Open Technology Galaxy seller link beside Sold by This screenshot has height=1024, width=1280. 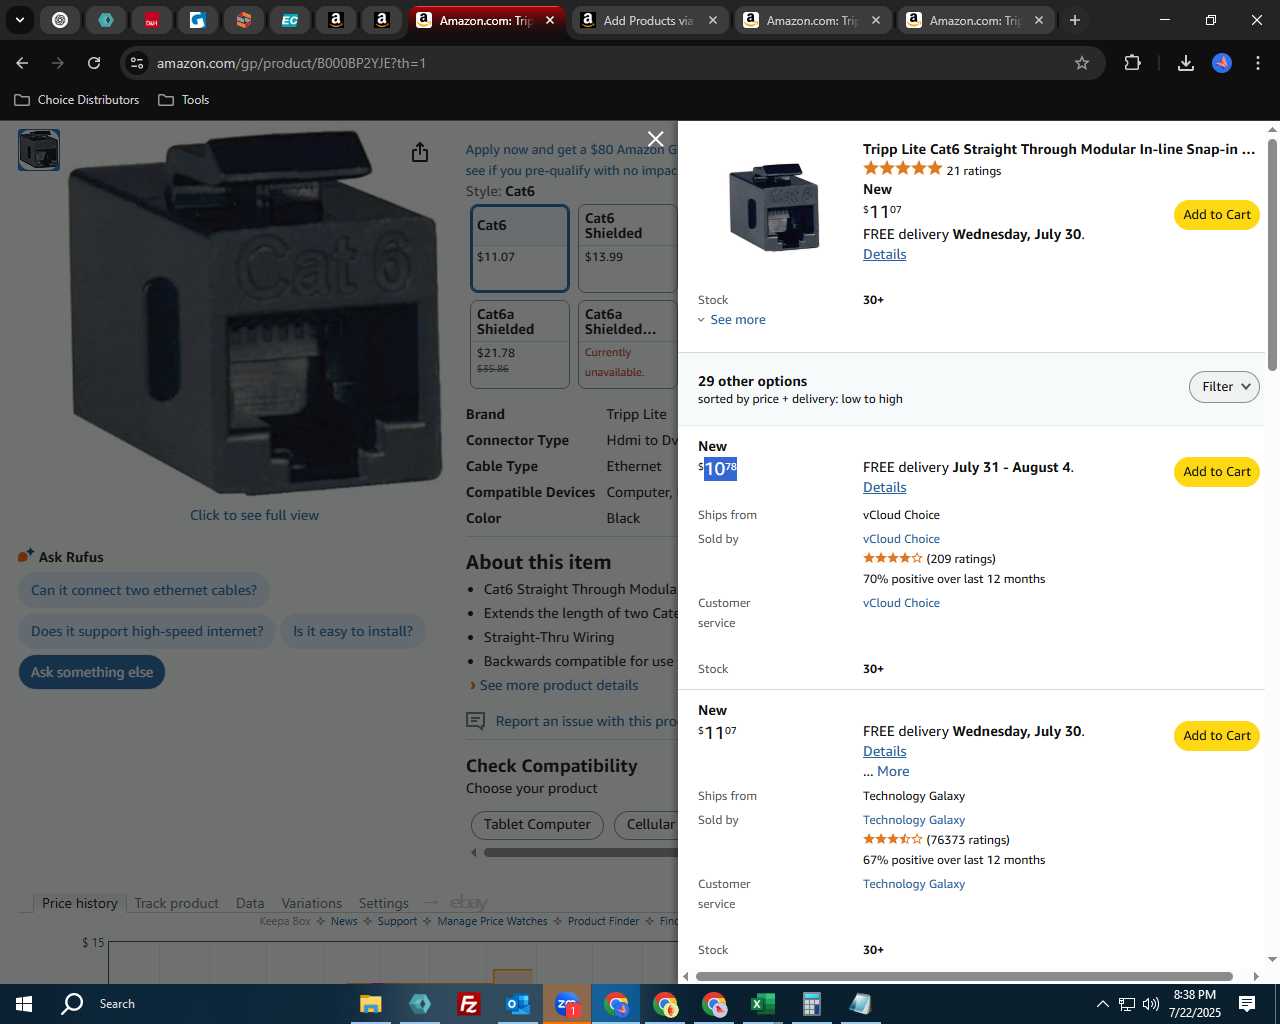pos(914,820)
